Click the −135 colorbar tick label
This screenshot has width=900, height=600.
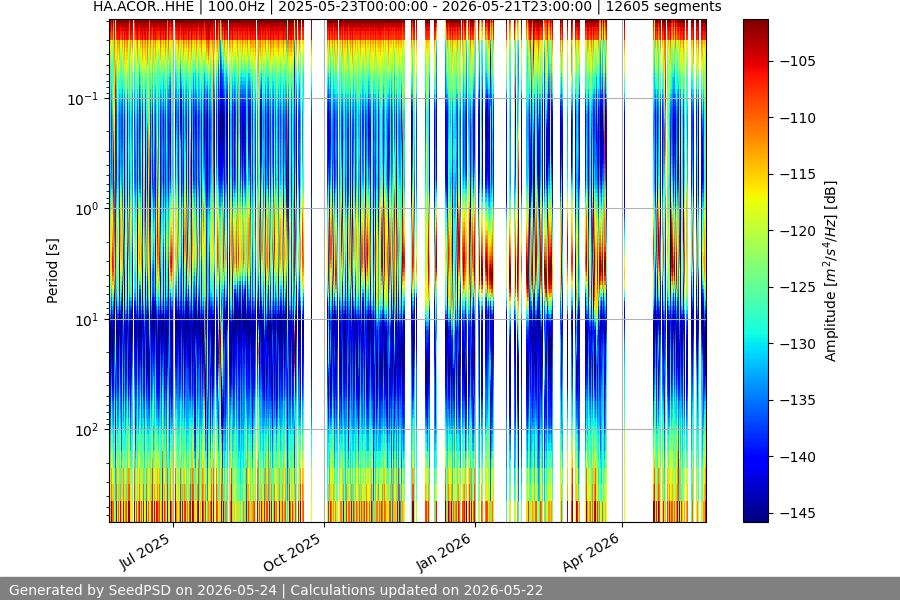797,400
